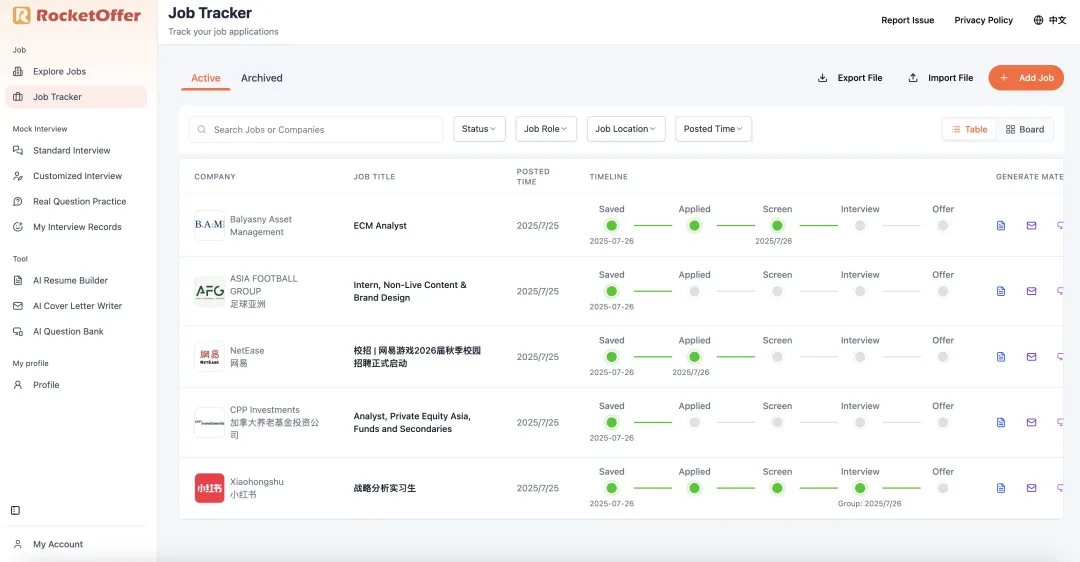The image size is (1080, 562).
Task: Click Saved step for ECM Analyst
Action: click(x=612, y=225)
